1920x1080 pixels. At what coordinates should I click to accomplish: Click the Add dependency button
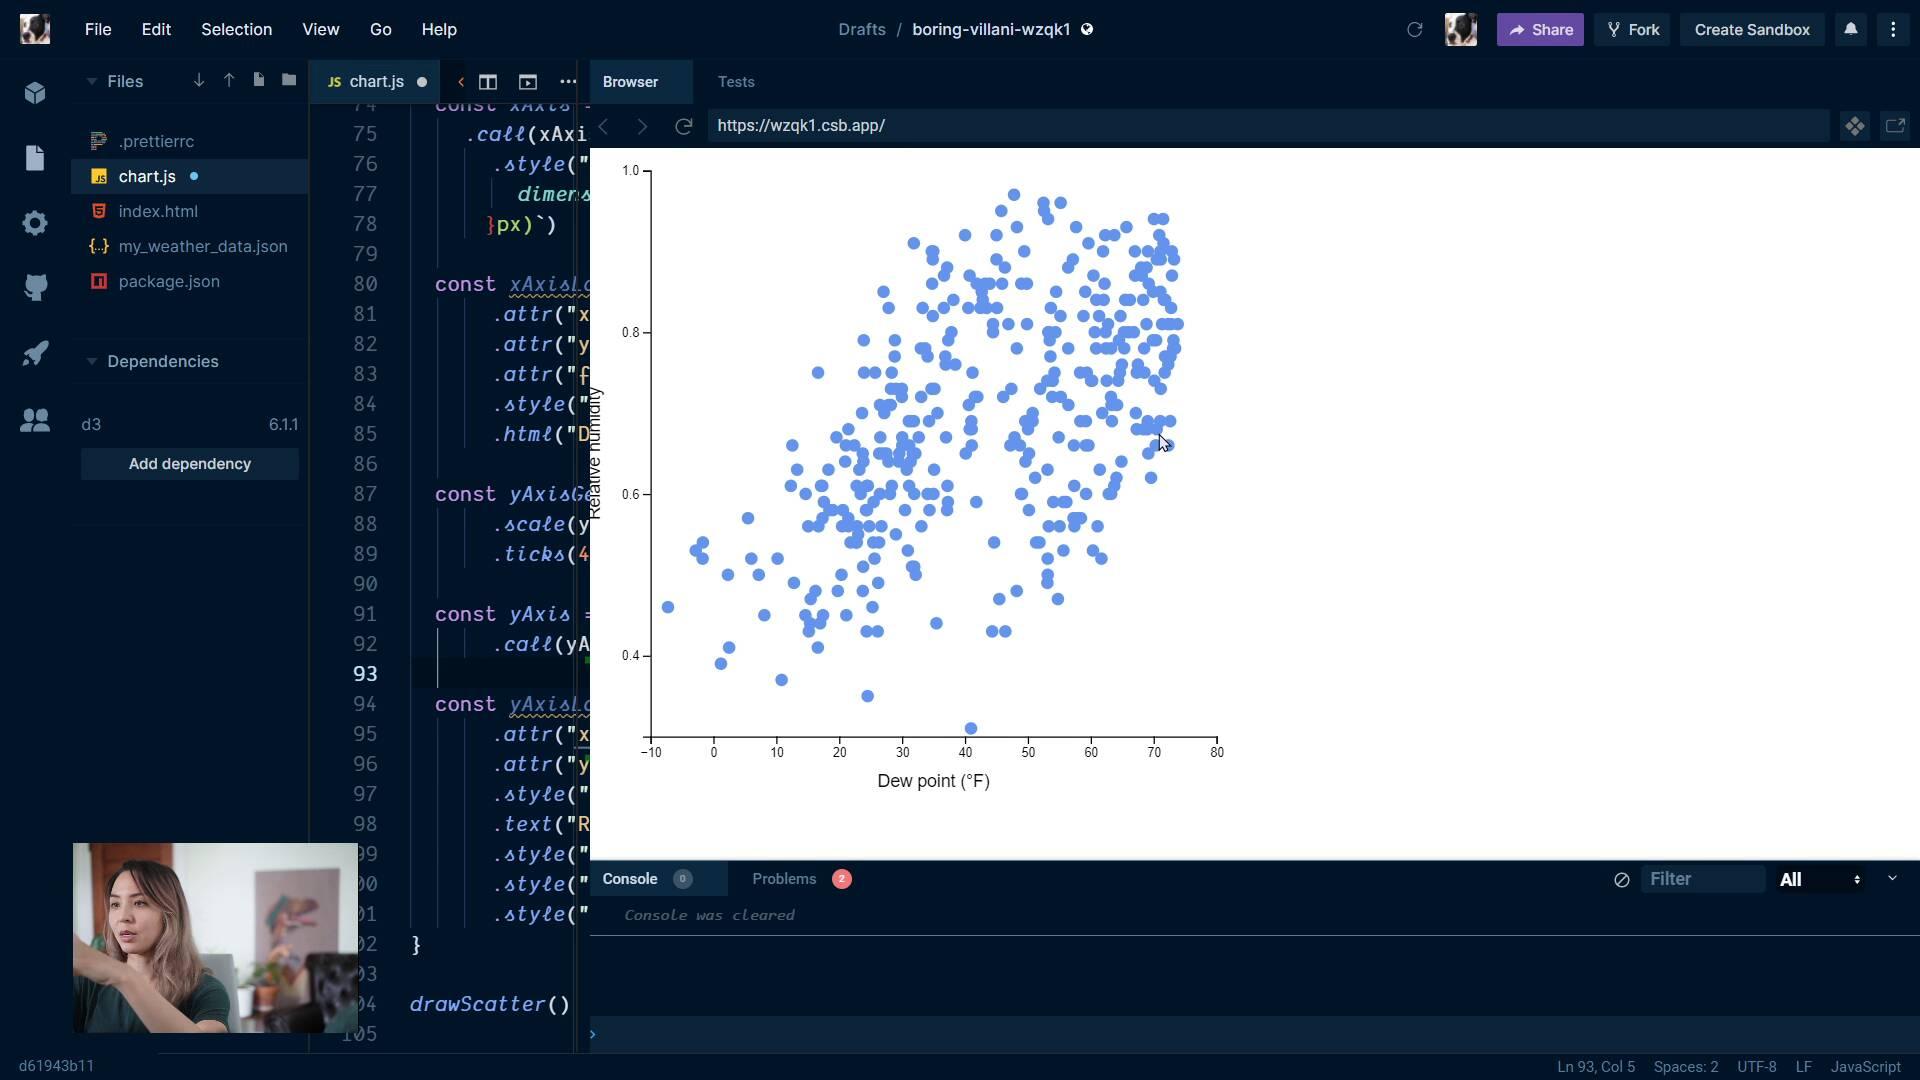pos(190,464)
